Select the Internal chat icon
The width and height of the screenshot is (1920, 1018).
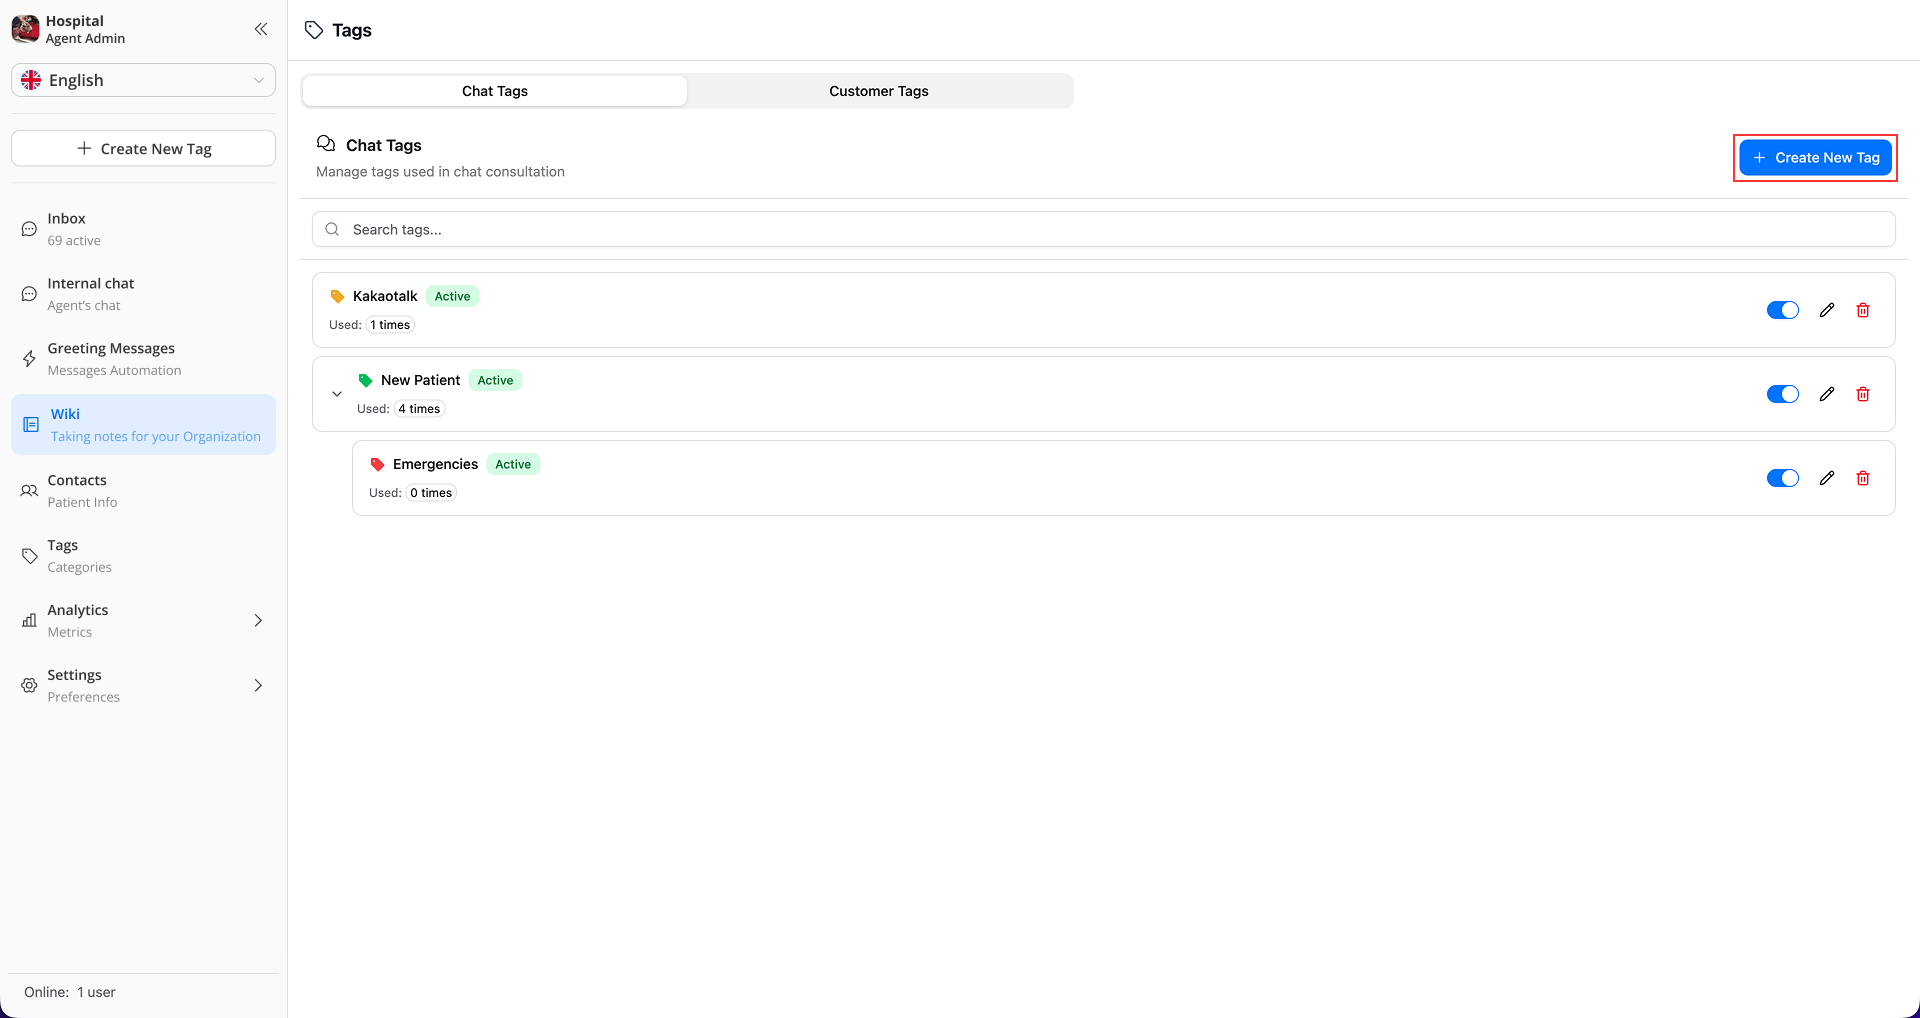pyautogui.click(x=28, y=293)
